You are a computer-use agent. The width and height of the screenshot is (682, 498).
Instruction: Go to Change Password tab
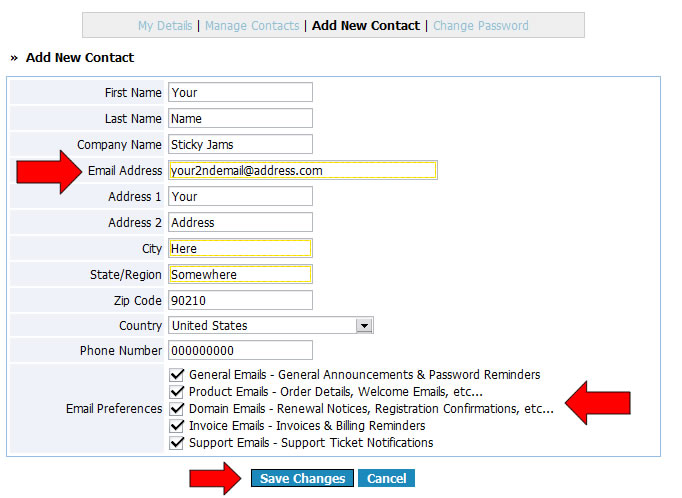(x=481, y=25)
